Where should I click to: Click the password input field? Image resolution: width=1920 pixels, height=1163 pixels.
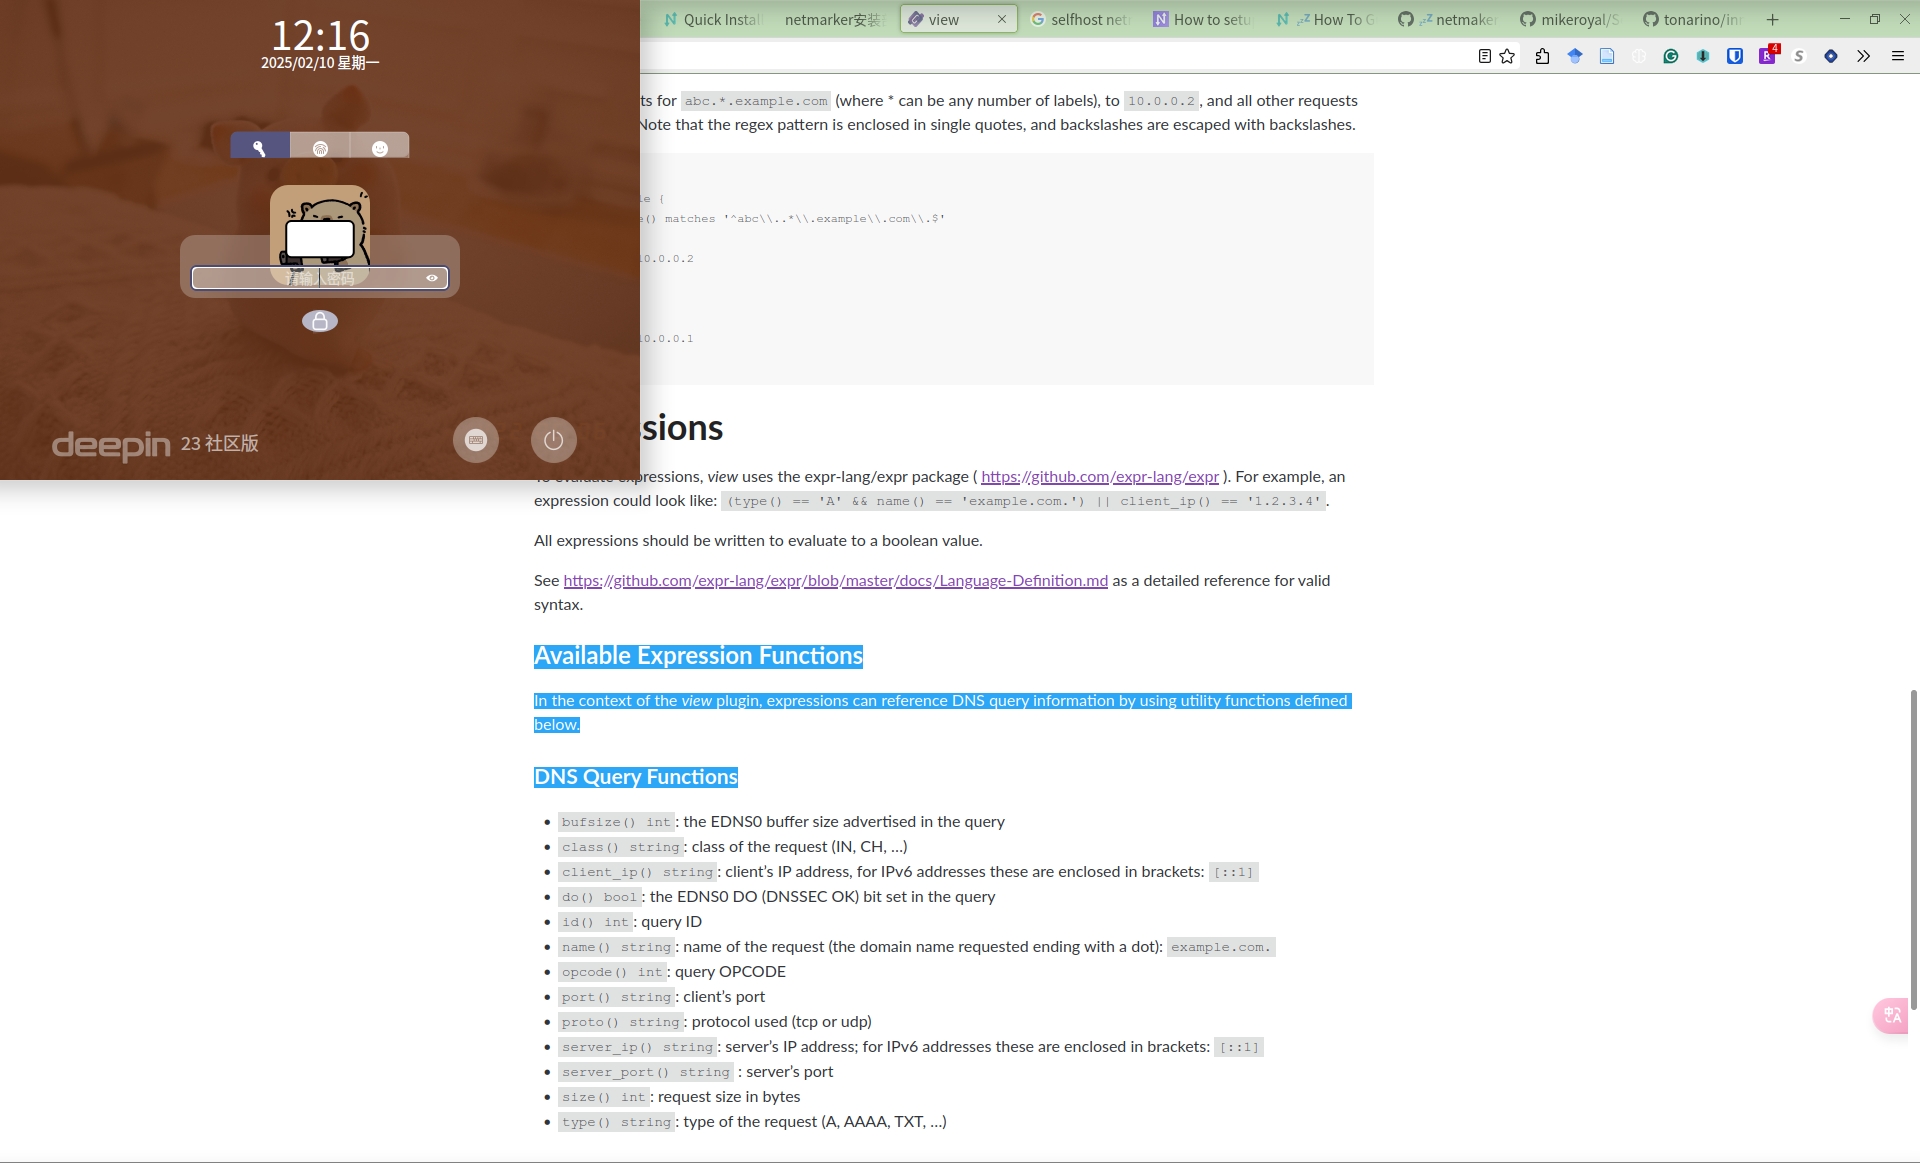320,277
